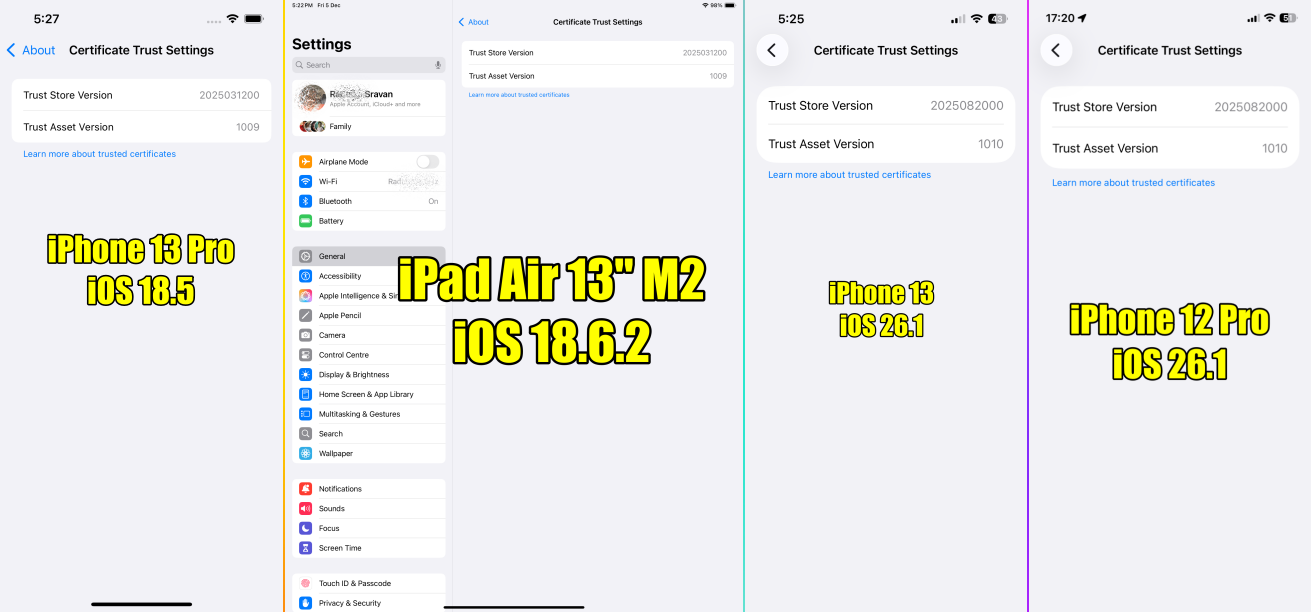Image resolution: width=1311 pixels, height=612 pixels.
Task: Open trusted certificates link on iPhone 12 Pro screen
Action: pos(1133,183)
